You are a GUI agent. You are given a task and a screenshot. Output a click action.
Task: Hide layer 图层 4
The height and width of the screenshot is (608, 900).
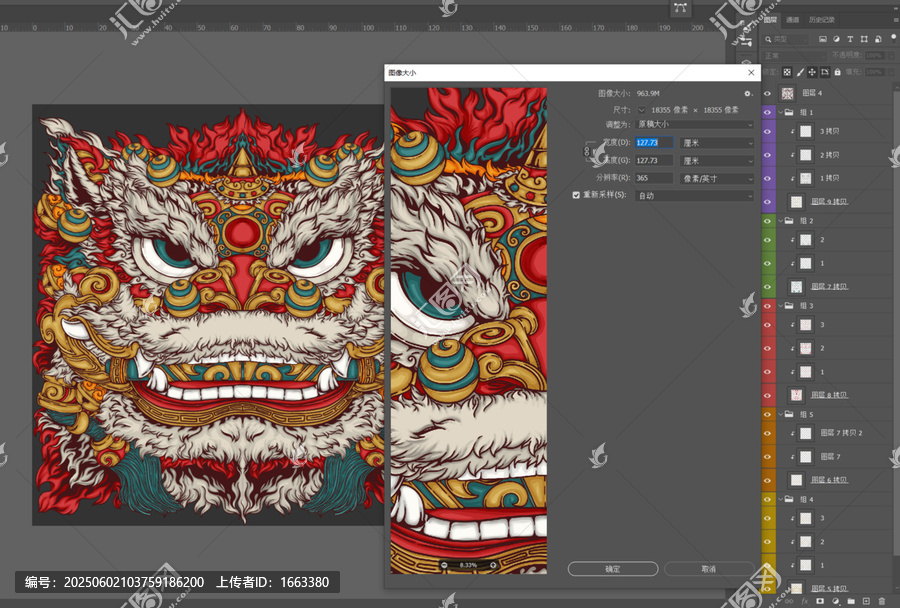click(767, 93)
